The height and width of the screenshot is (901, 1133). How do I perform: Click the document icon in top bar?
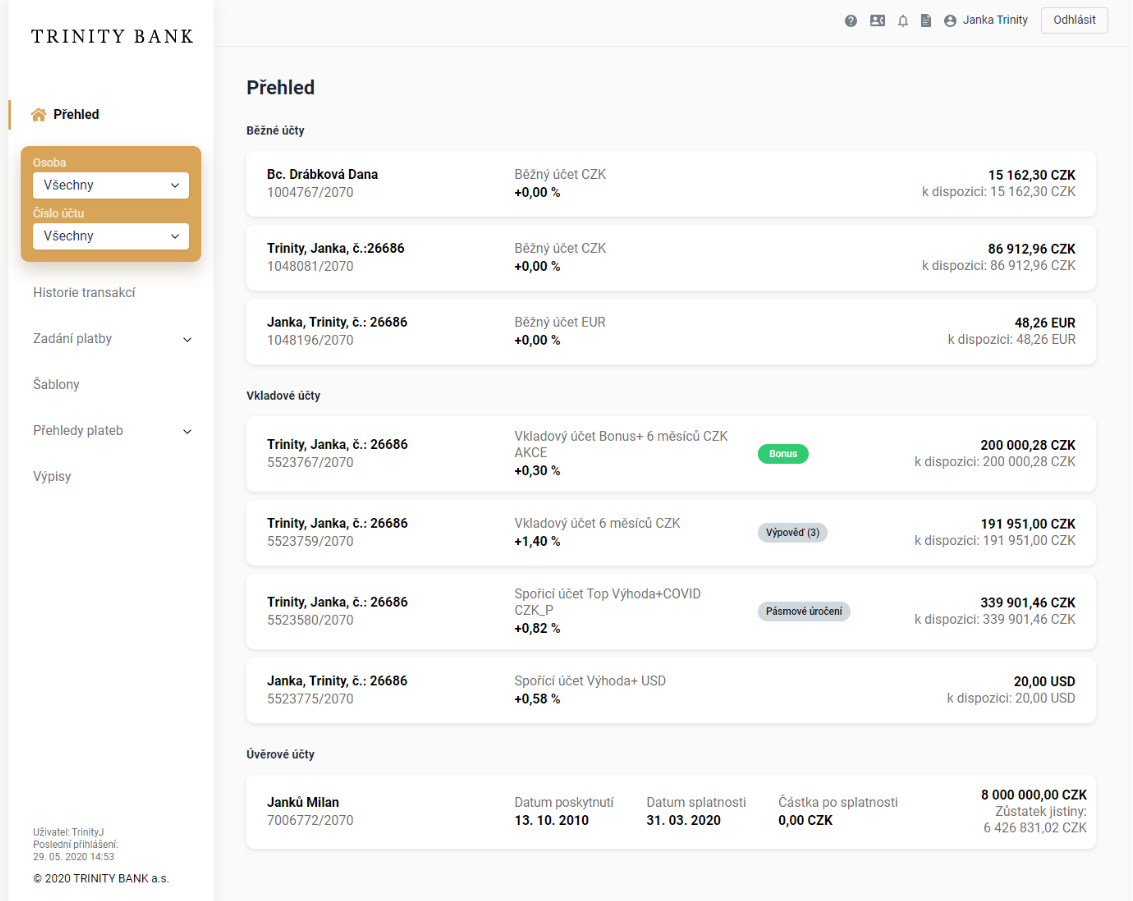[x=926, y=21]
